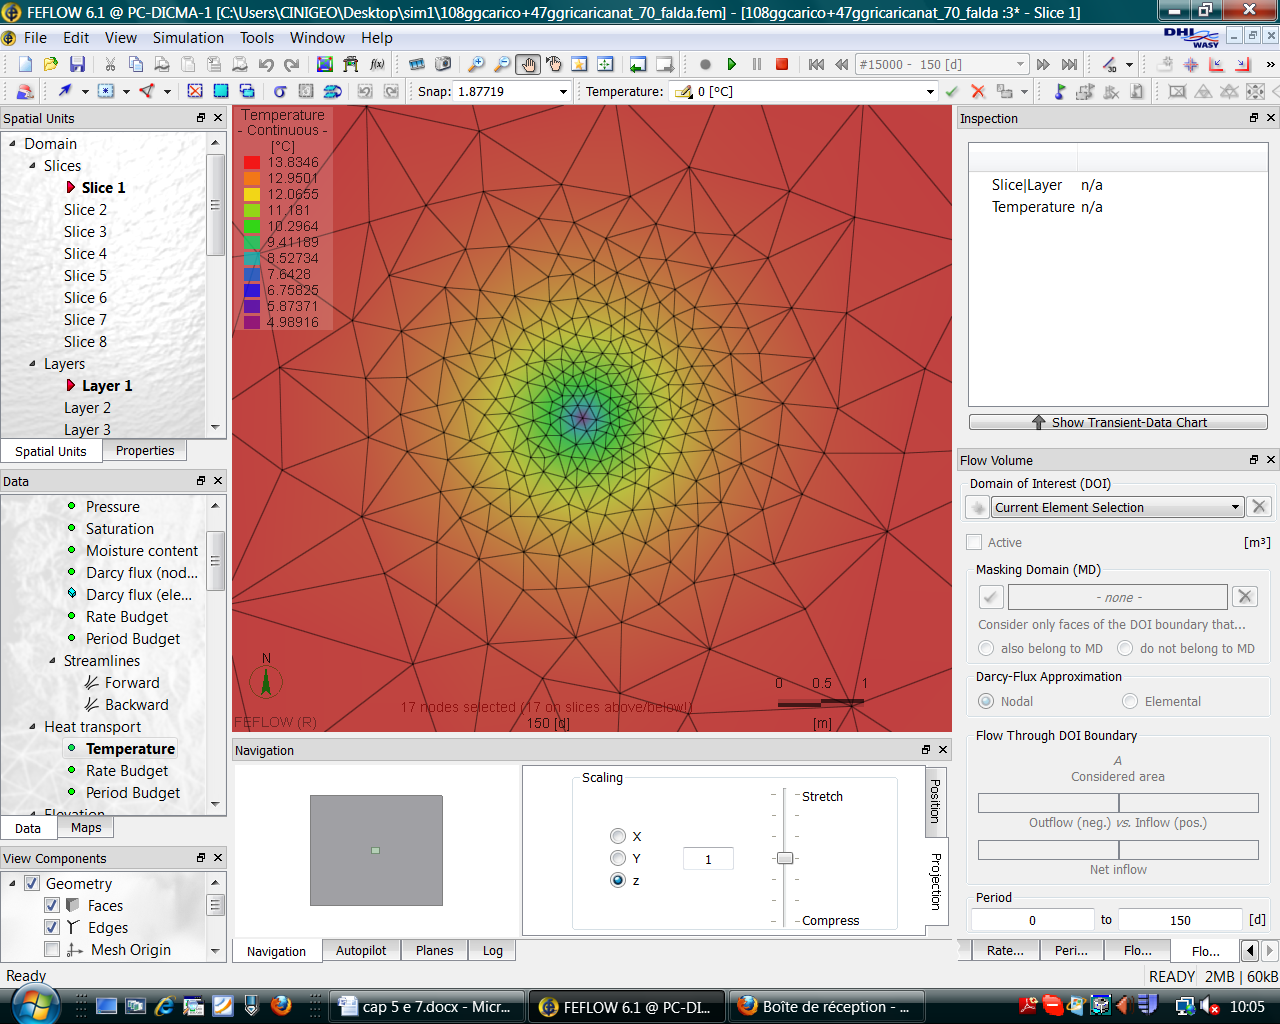The image size is (1280, 1024).
Task: Switch to the Properties tab
Action: [x=145, y=450]
